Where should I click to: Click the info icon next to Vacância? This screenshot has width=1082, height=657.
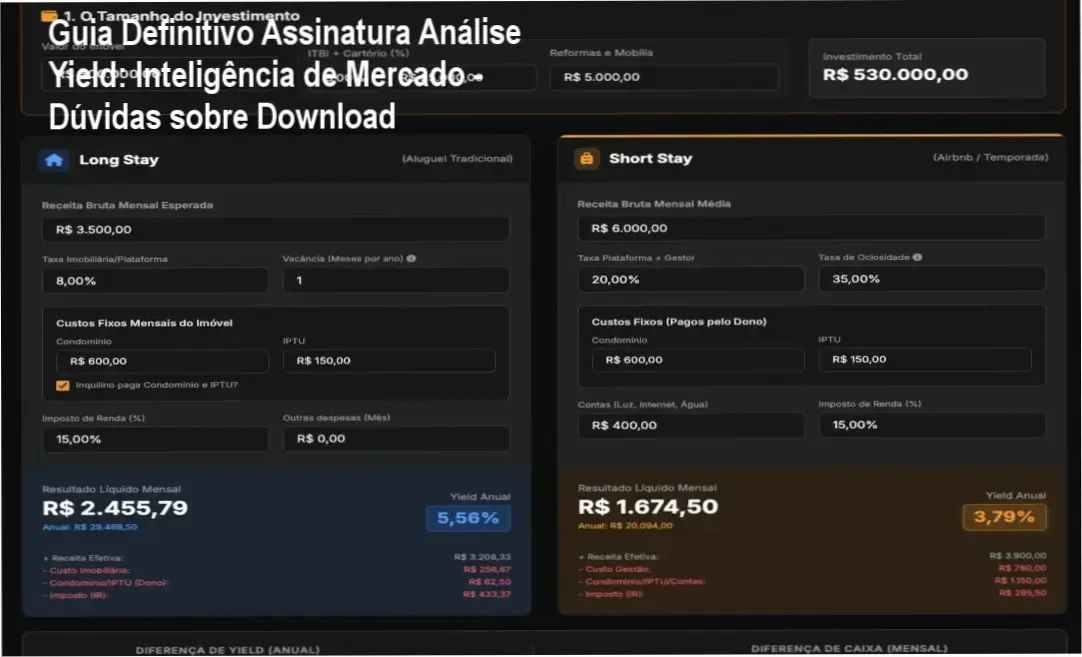(411, 258)
